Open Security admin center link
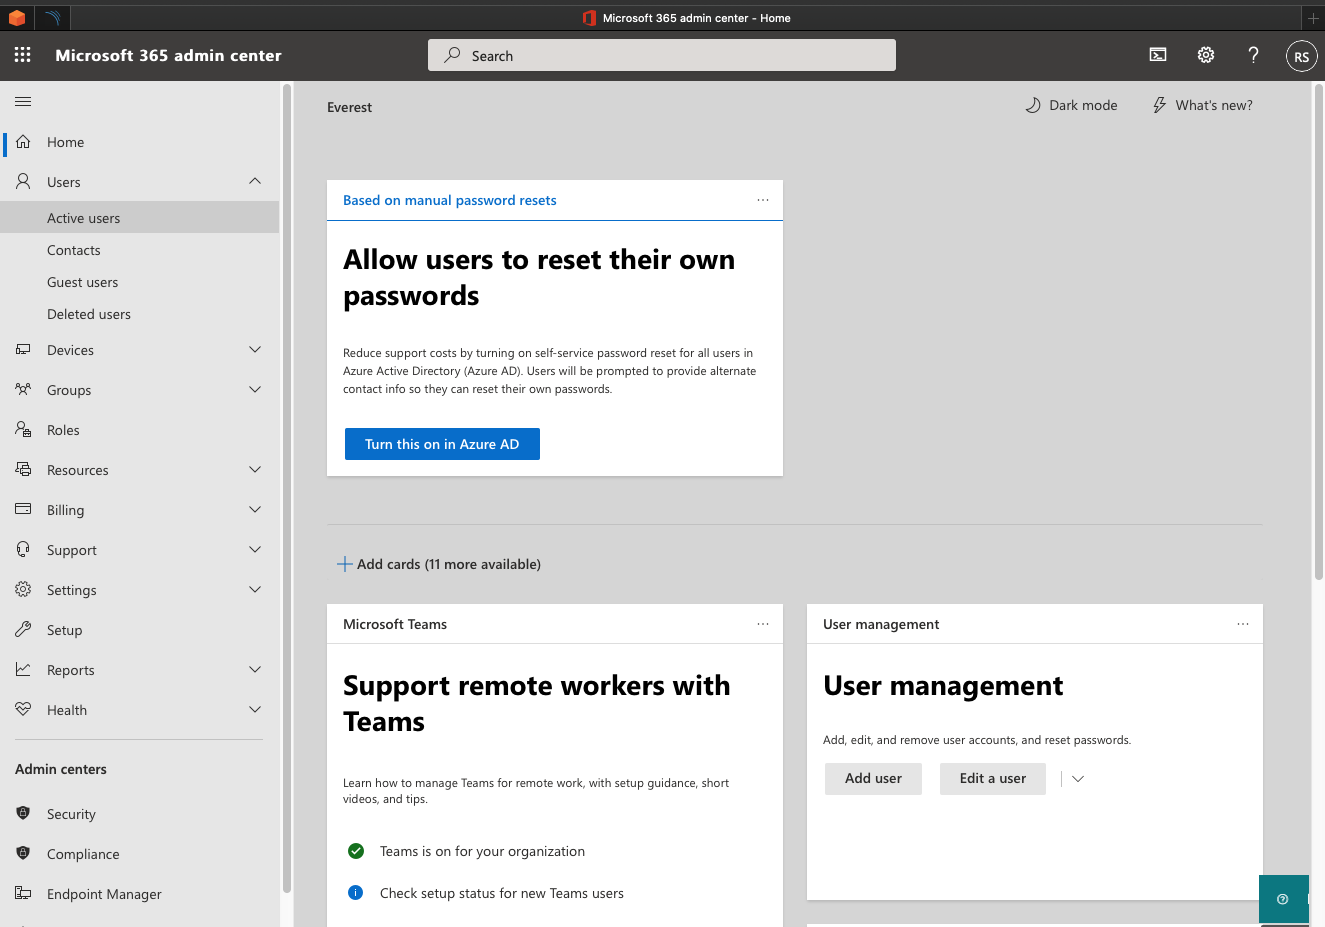Viewport: 1325px width, 927px height. 139,814
